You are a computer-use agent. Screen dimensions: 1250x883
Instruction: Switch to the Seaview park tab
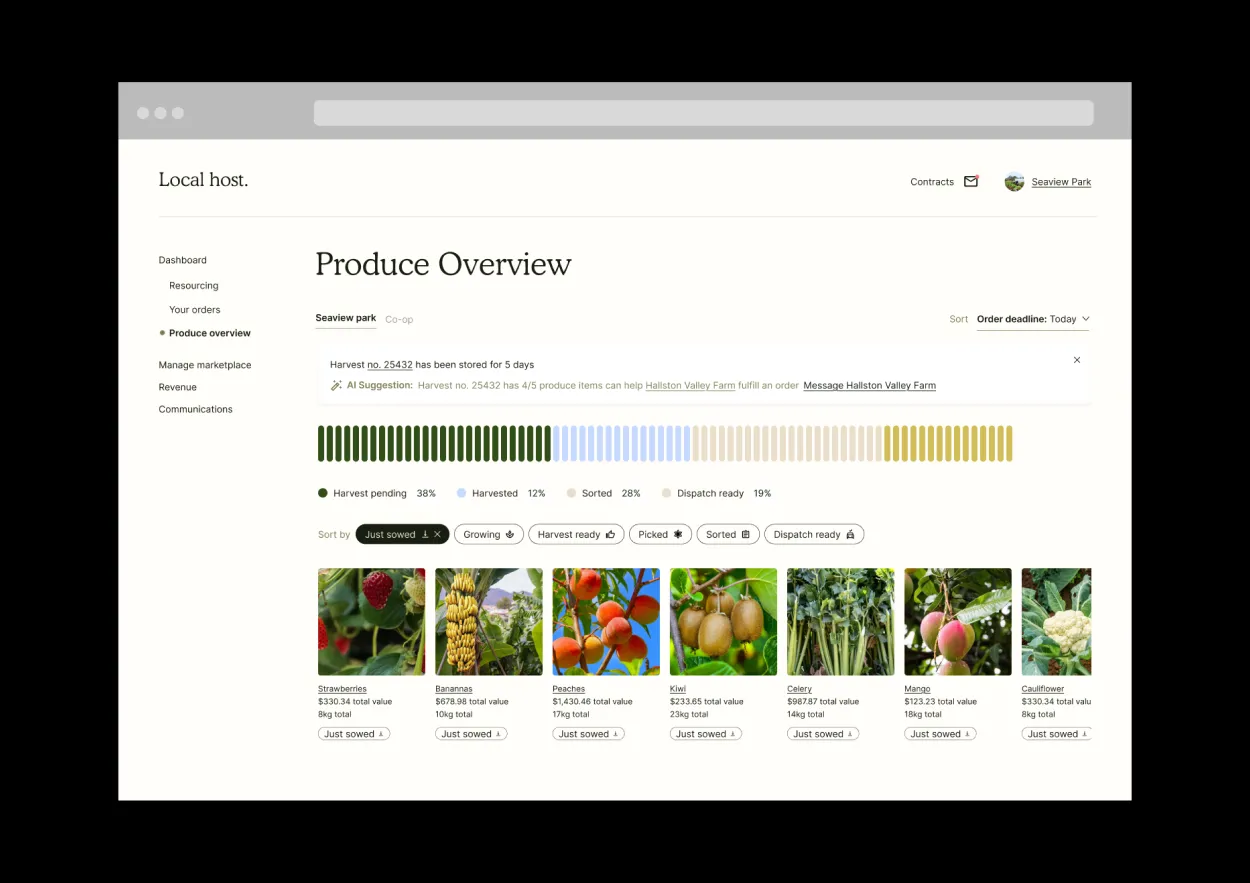(x=346, y=318)
